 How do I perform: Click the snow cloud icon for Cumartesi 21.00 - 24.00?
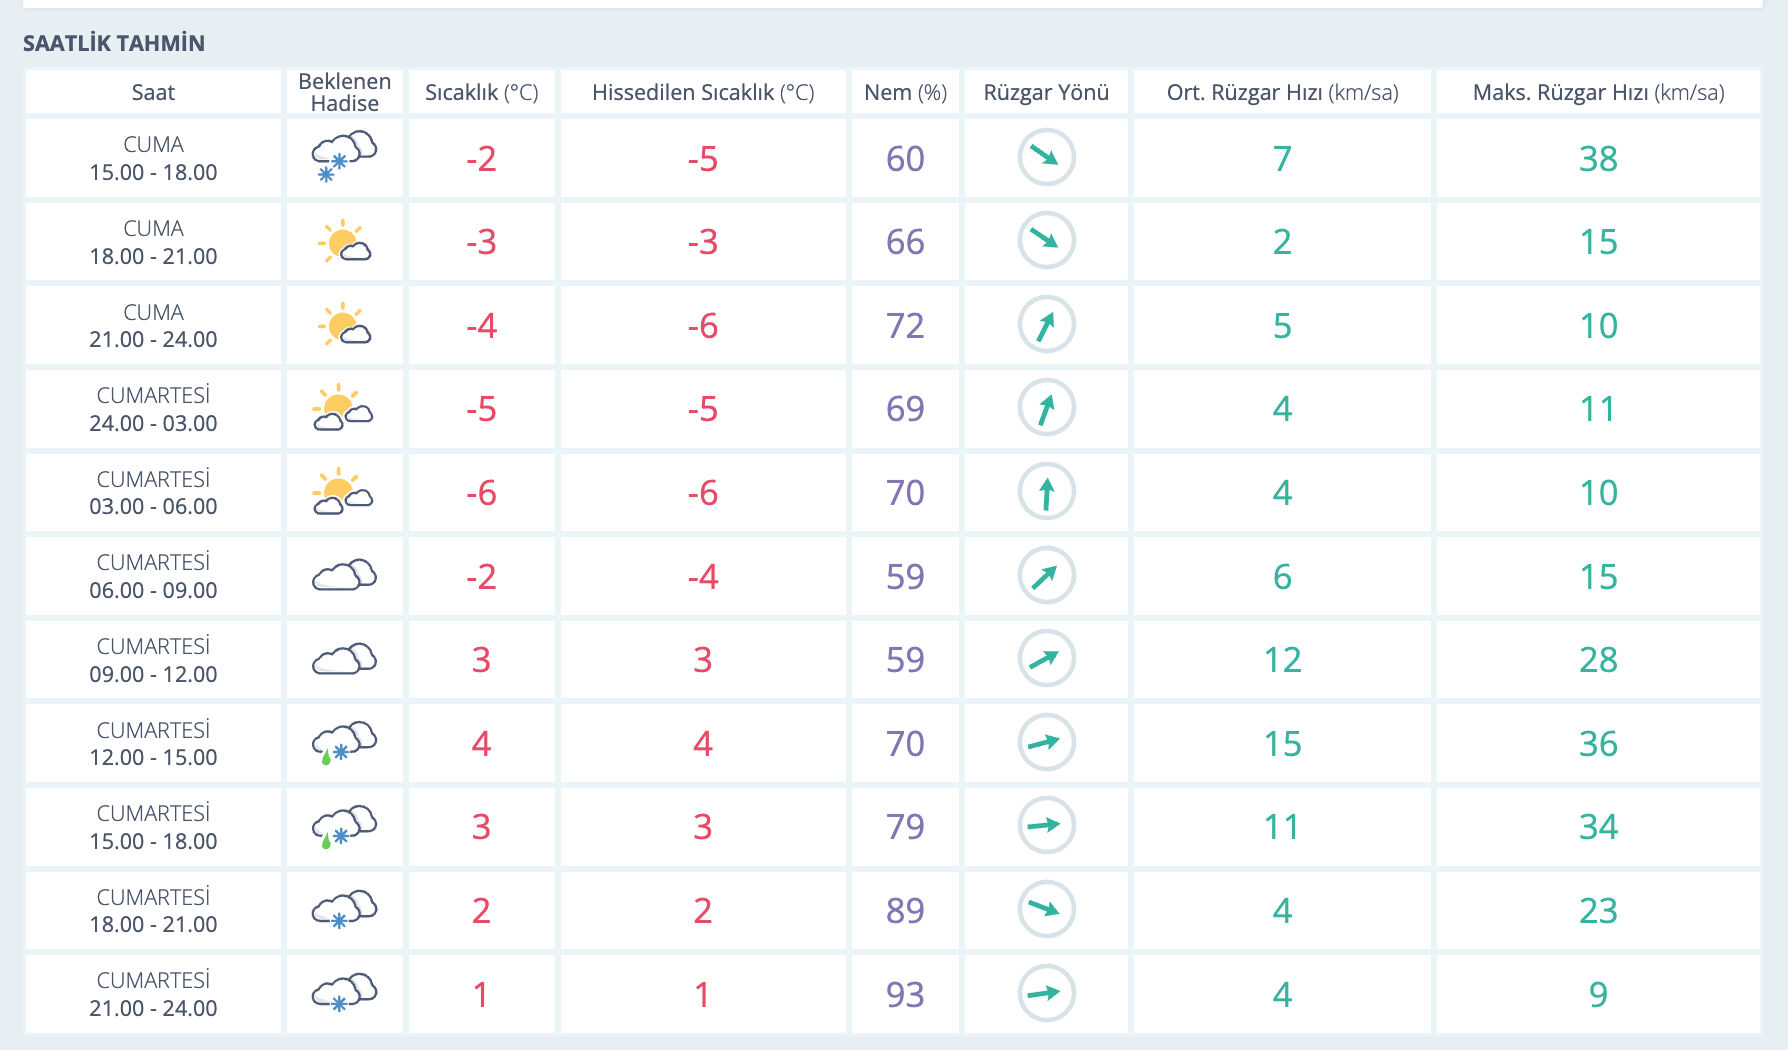tap(343, 993)
